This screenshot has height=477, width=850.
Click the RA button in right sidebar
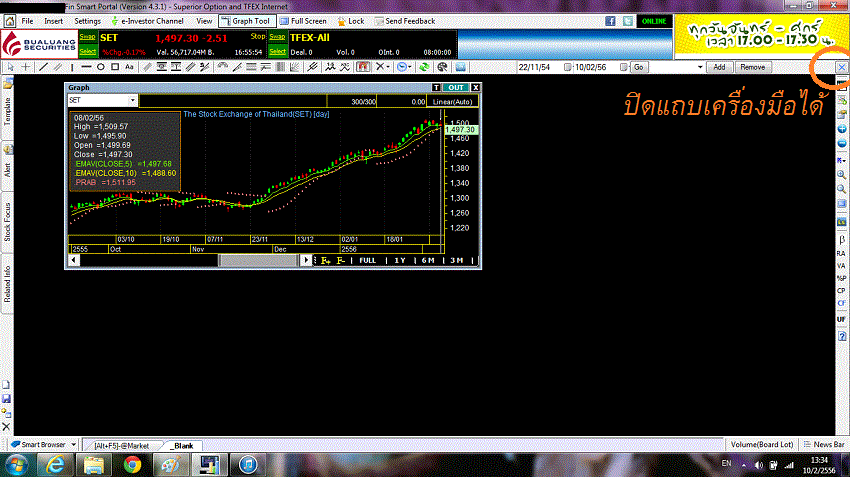841,253
